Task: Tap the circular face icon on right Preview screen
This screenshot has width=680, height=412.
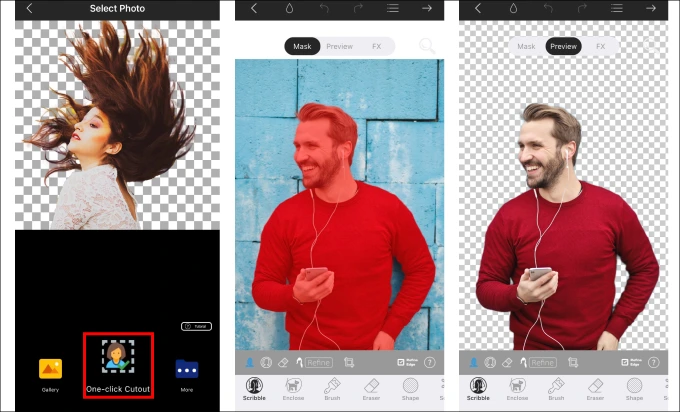Action: (x=490, y=363)
